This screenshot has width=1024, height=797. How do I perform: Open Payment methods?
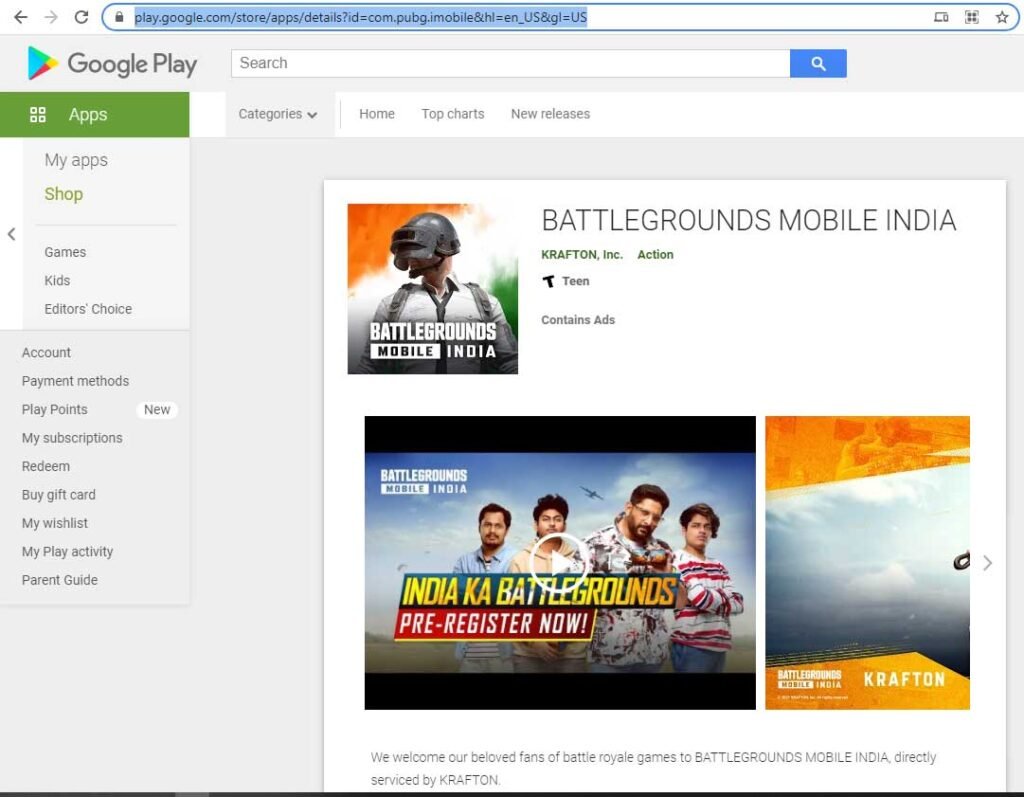point(75,381)
